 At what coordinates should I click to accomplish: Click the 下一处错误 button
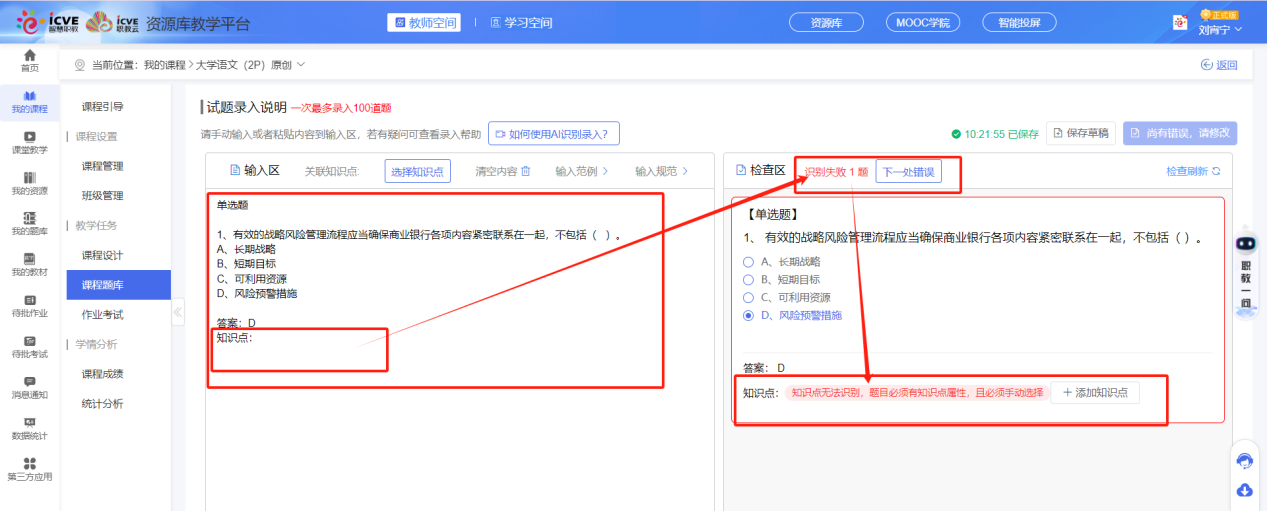coord(908,172)
